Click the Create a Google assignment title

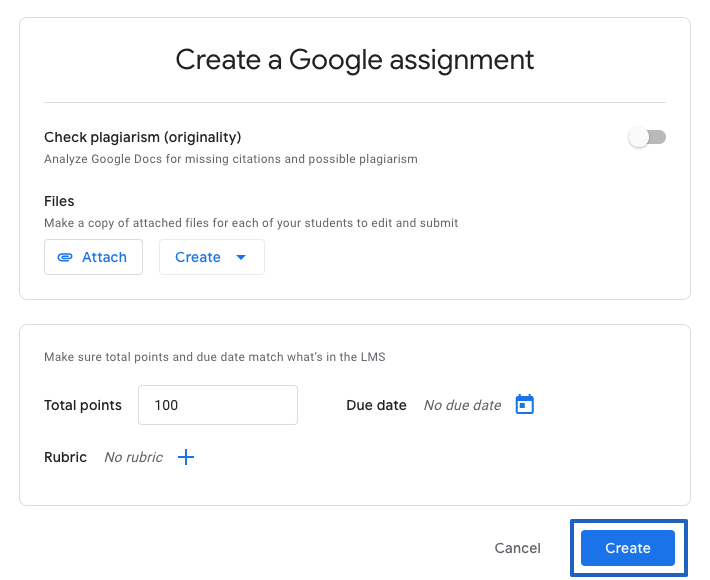[x=355, y=60]
